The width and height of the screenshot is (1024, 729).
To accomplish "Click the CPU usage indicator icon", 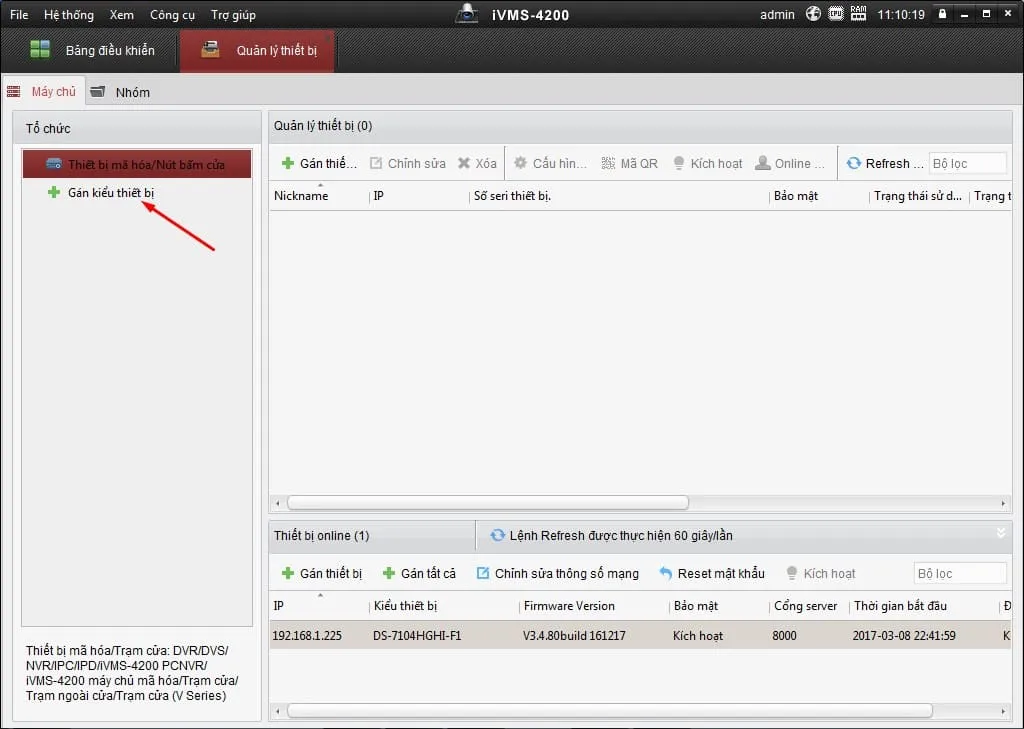I will [x=835, y=14].
